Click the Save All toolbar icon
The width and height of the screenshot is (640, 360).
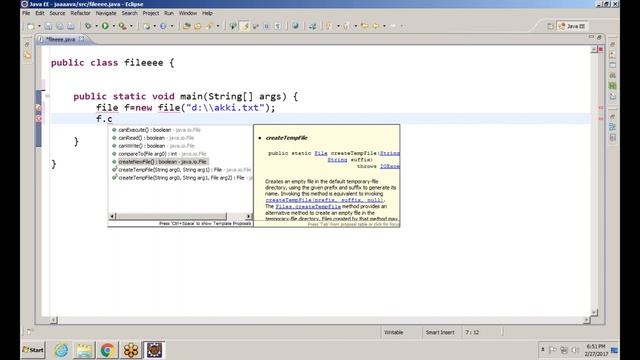60,26
